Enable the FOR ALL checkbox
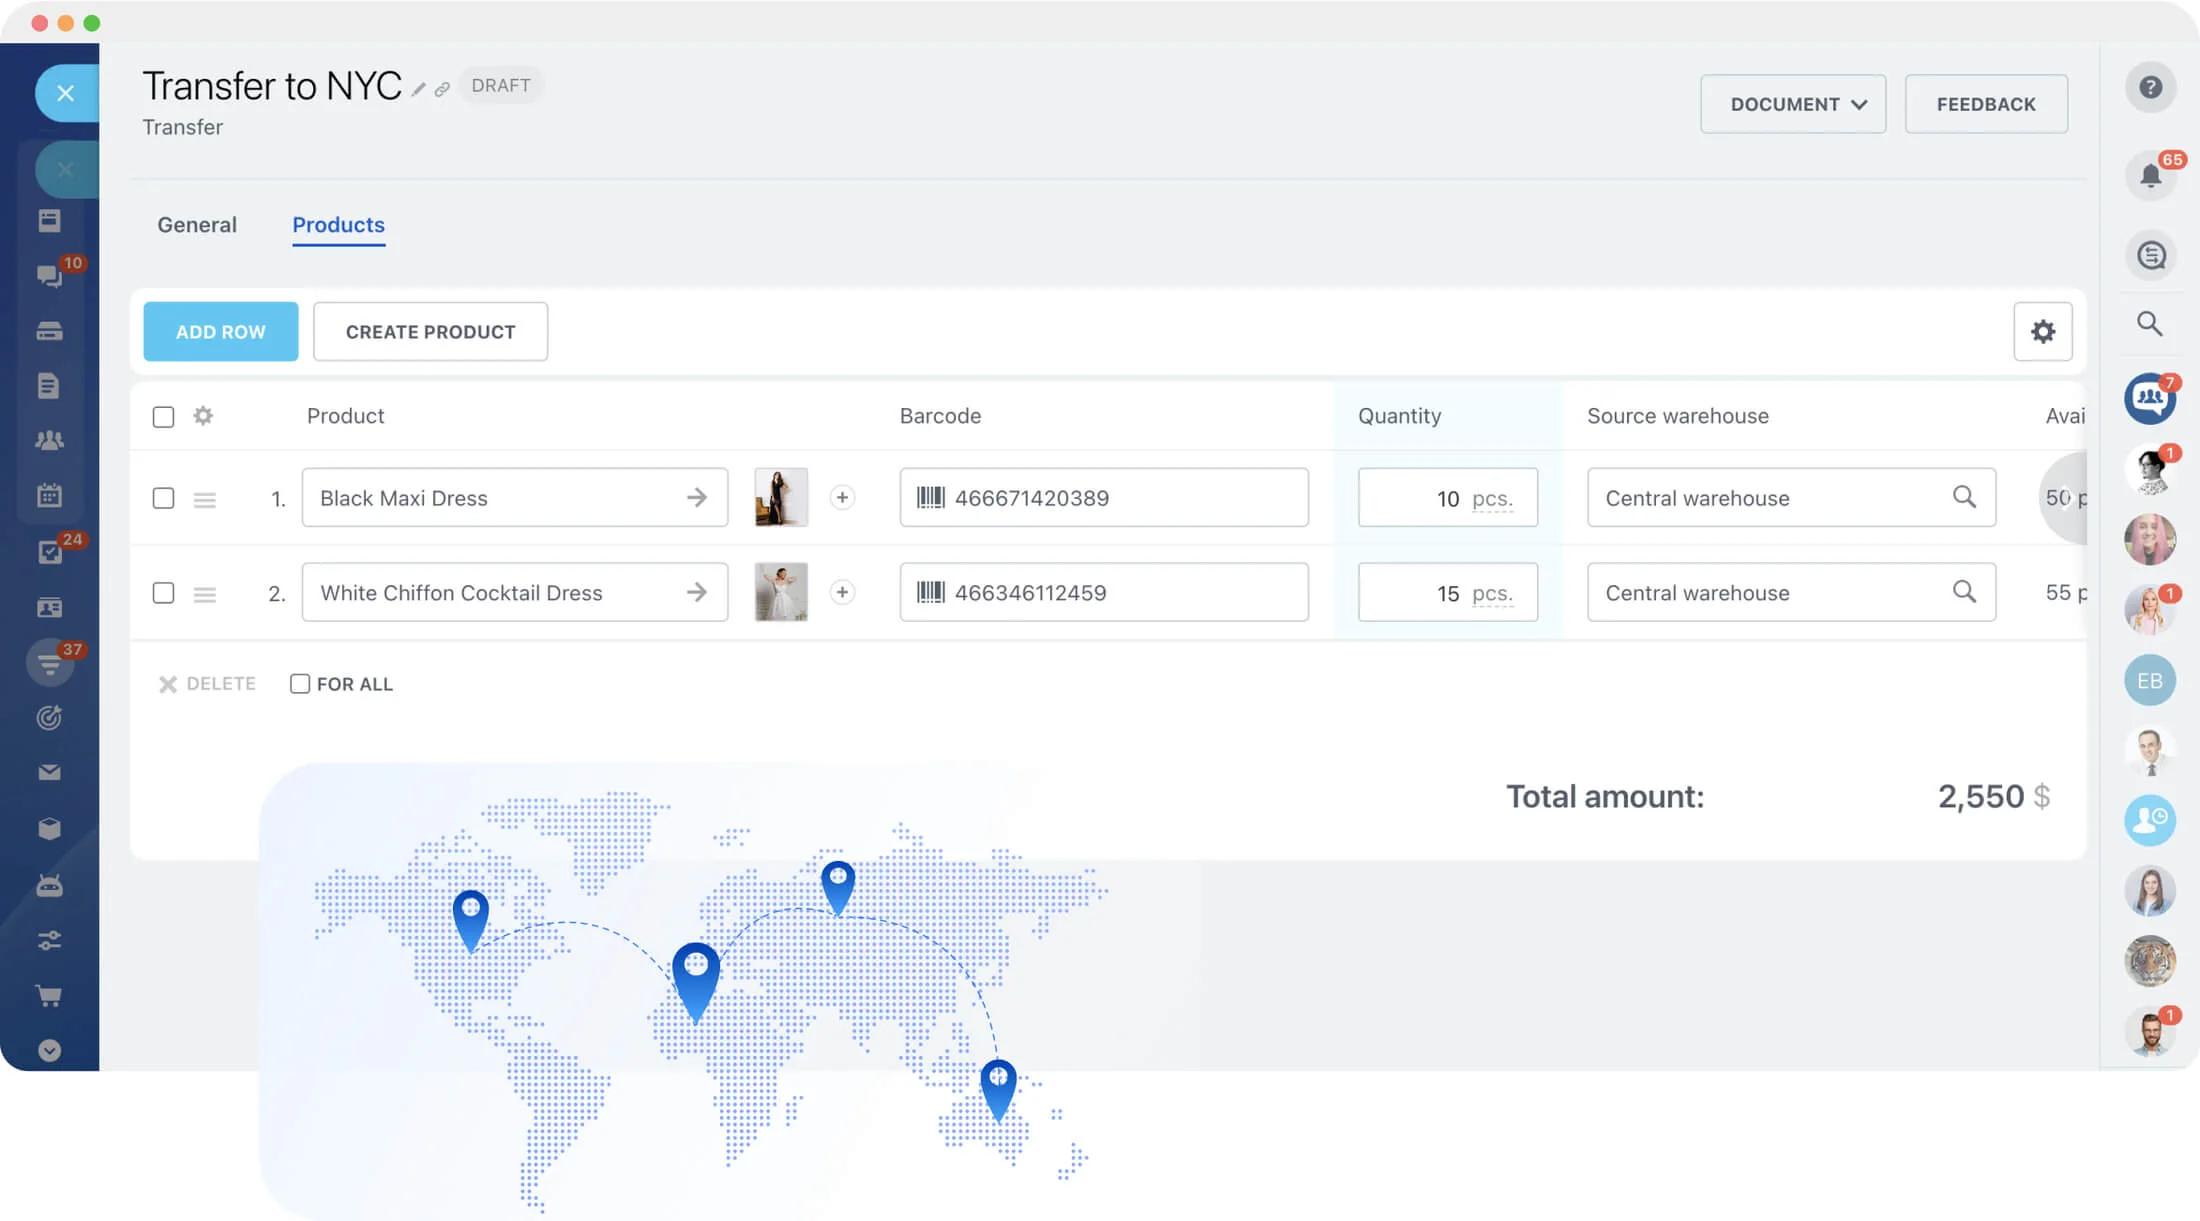This screenshot has height=1221, width=2200. pos(300,684)
